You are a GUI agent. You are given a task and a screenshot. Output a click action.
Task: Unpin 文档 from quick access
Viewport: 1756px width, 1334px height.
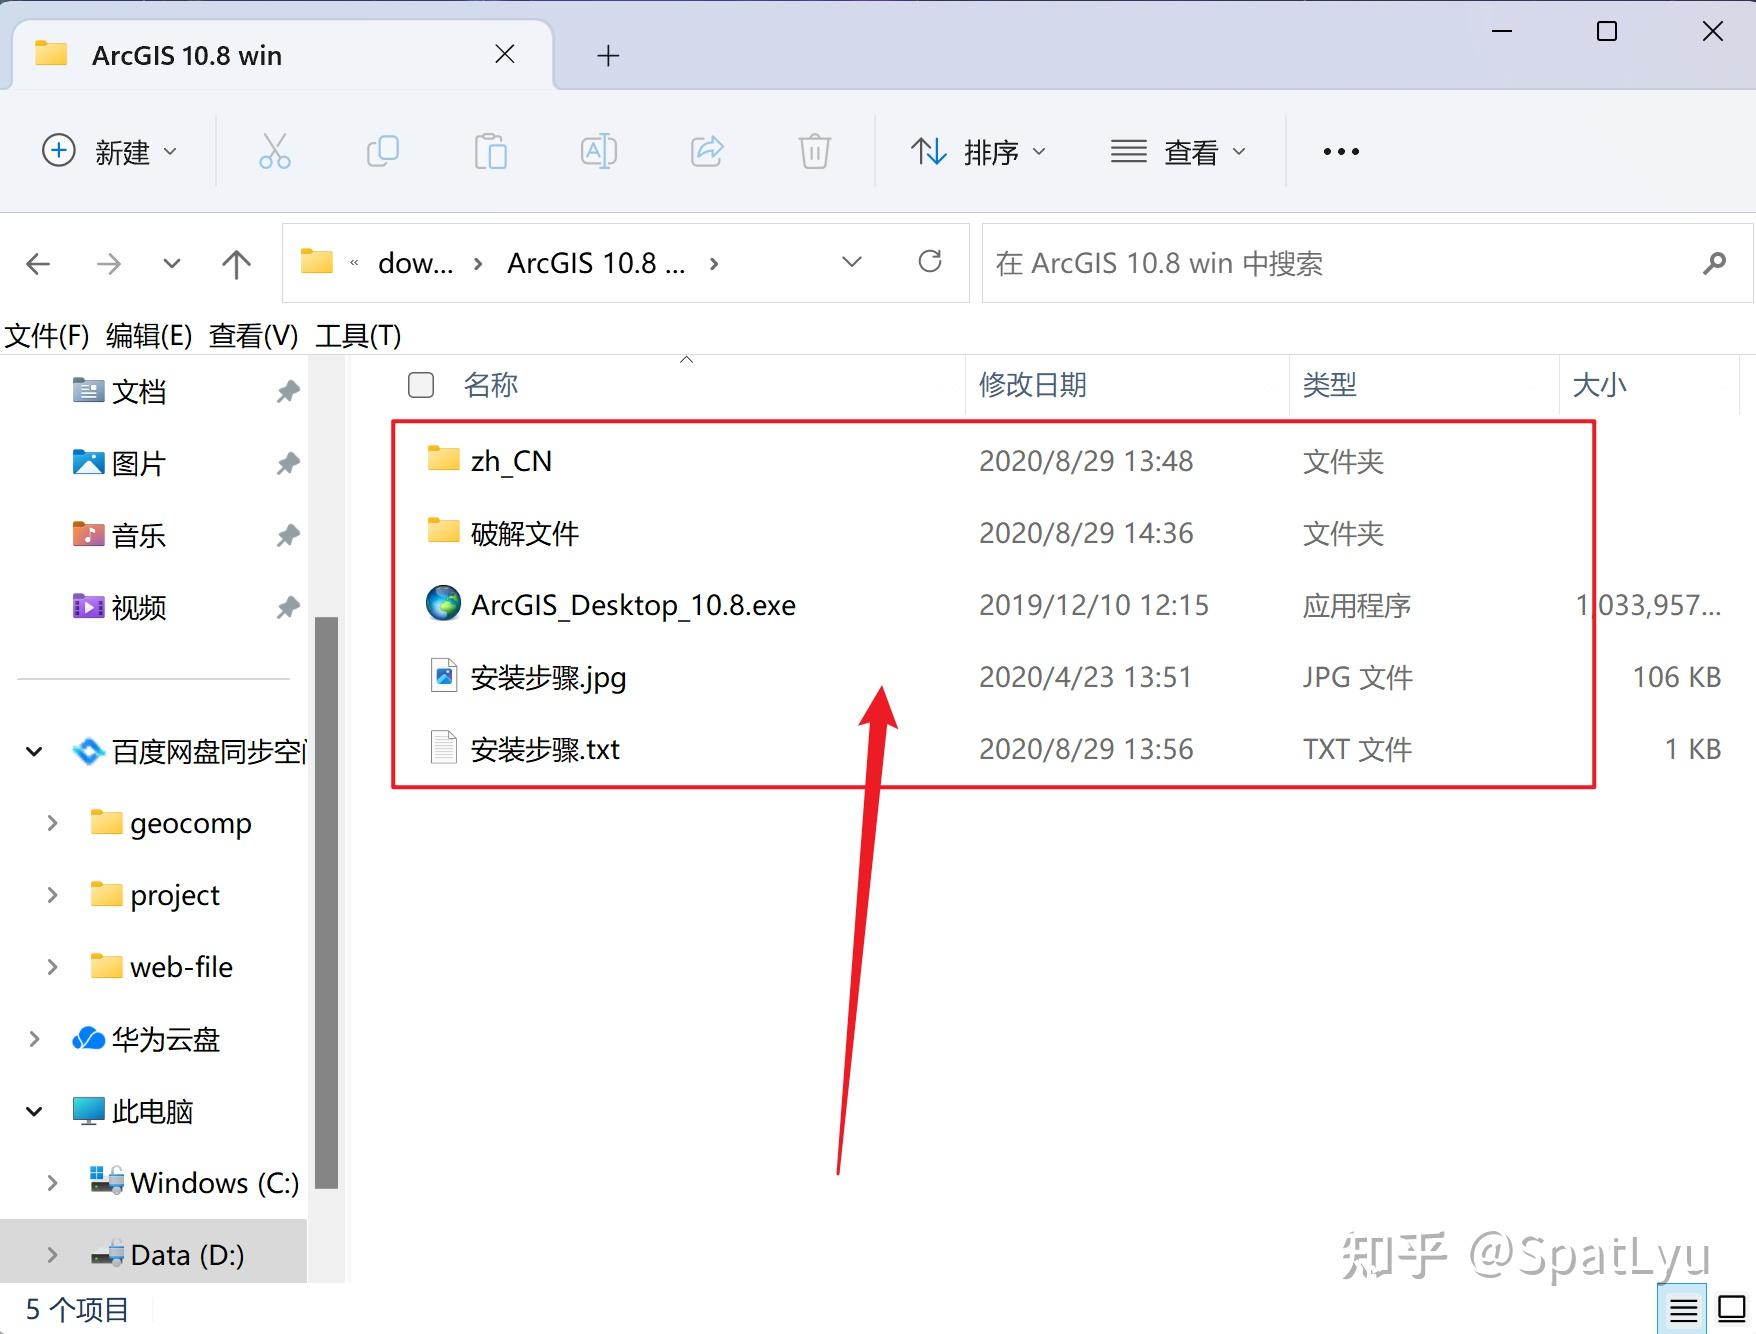pos(288,391)
